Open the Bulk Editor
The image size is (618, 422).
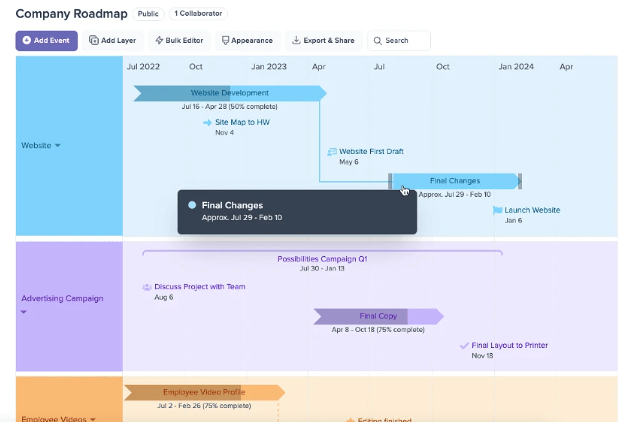coord(179,41)
